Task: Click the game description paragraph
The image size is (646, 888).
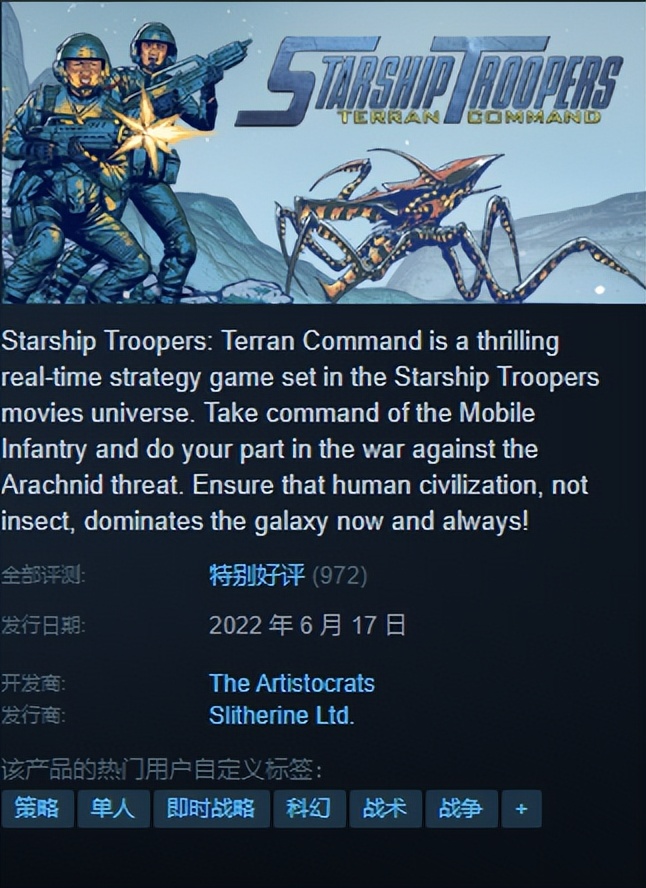Action: tap(300, 431)
